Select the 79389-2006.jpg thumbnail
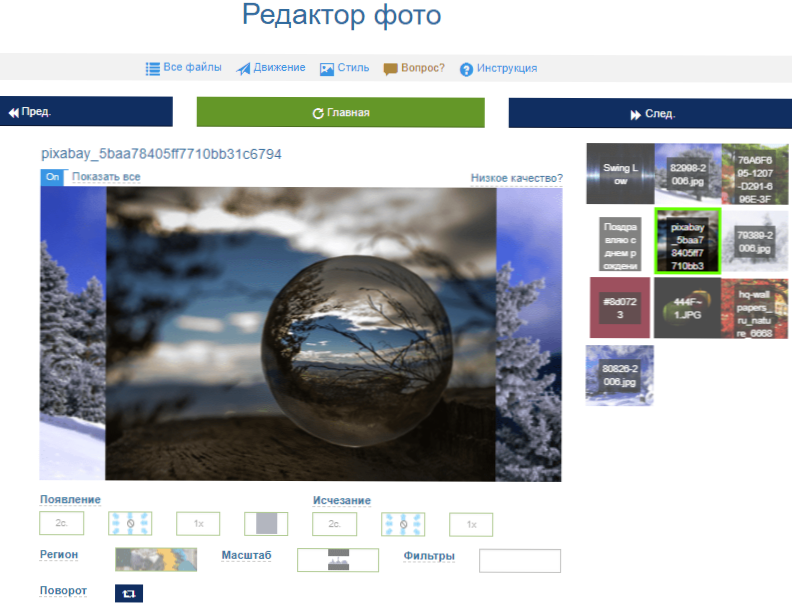 click(755, 241)
